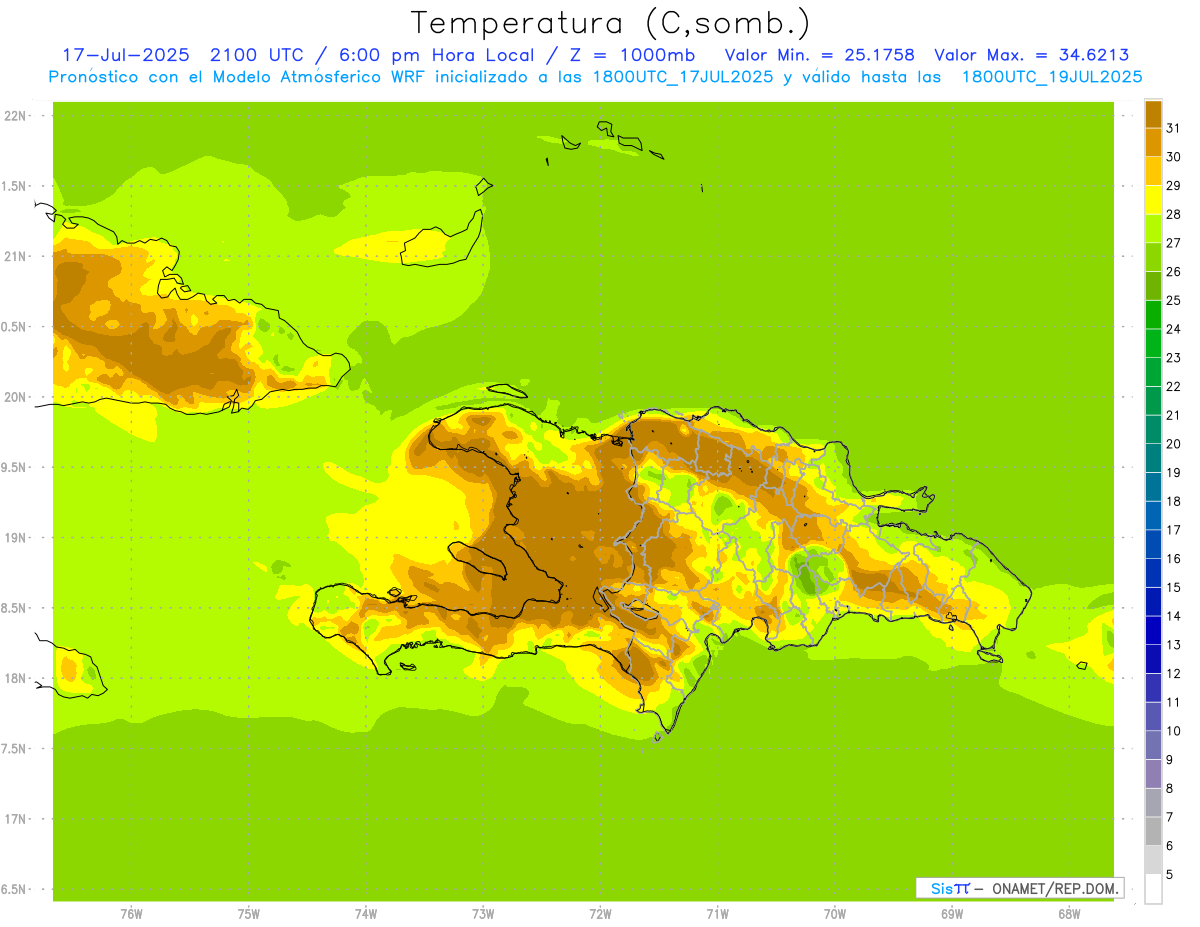
Task: Click the "22N" latitude axis label
Action: (15, 115)
